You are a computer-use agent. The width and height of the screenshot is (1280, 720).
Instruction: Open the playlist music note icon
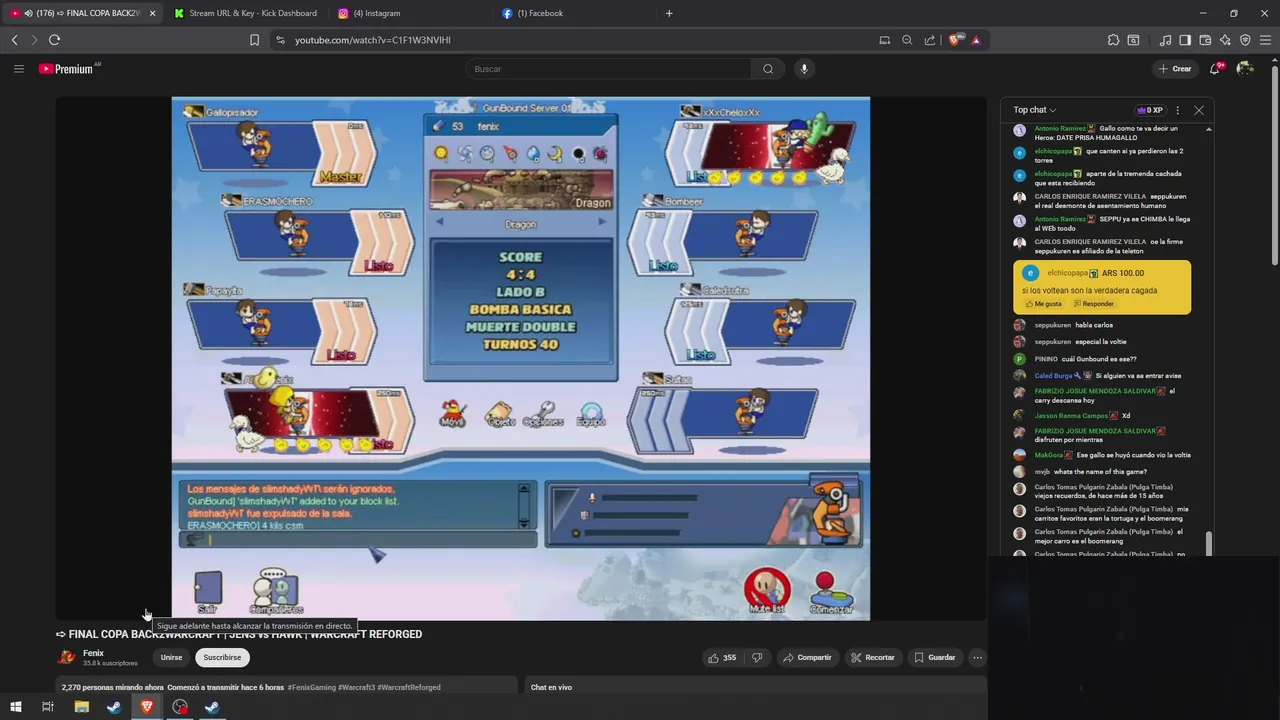[x=1165, y=40]
